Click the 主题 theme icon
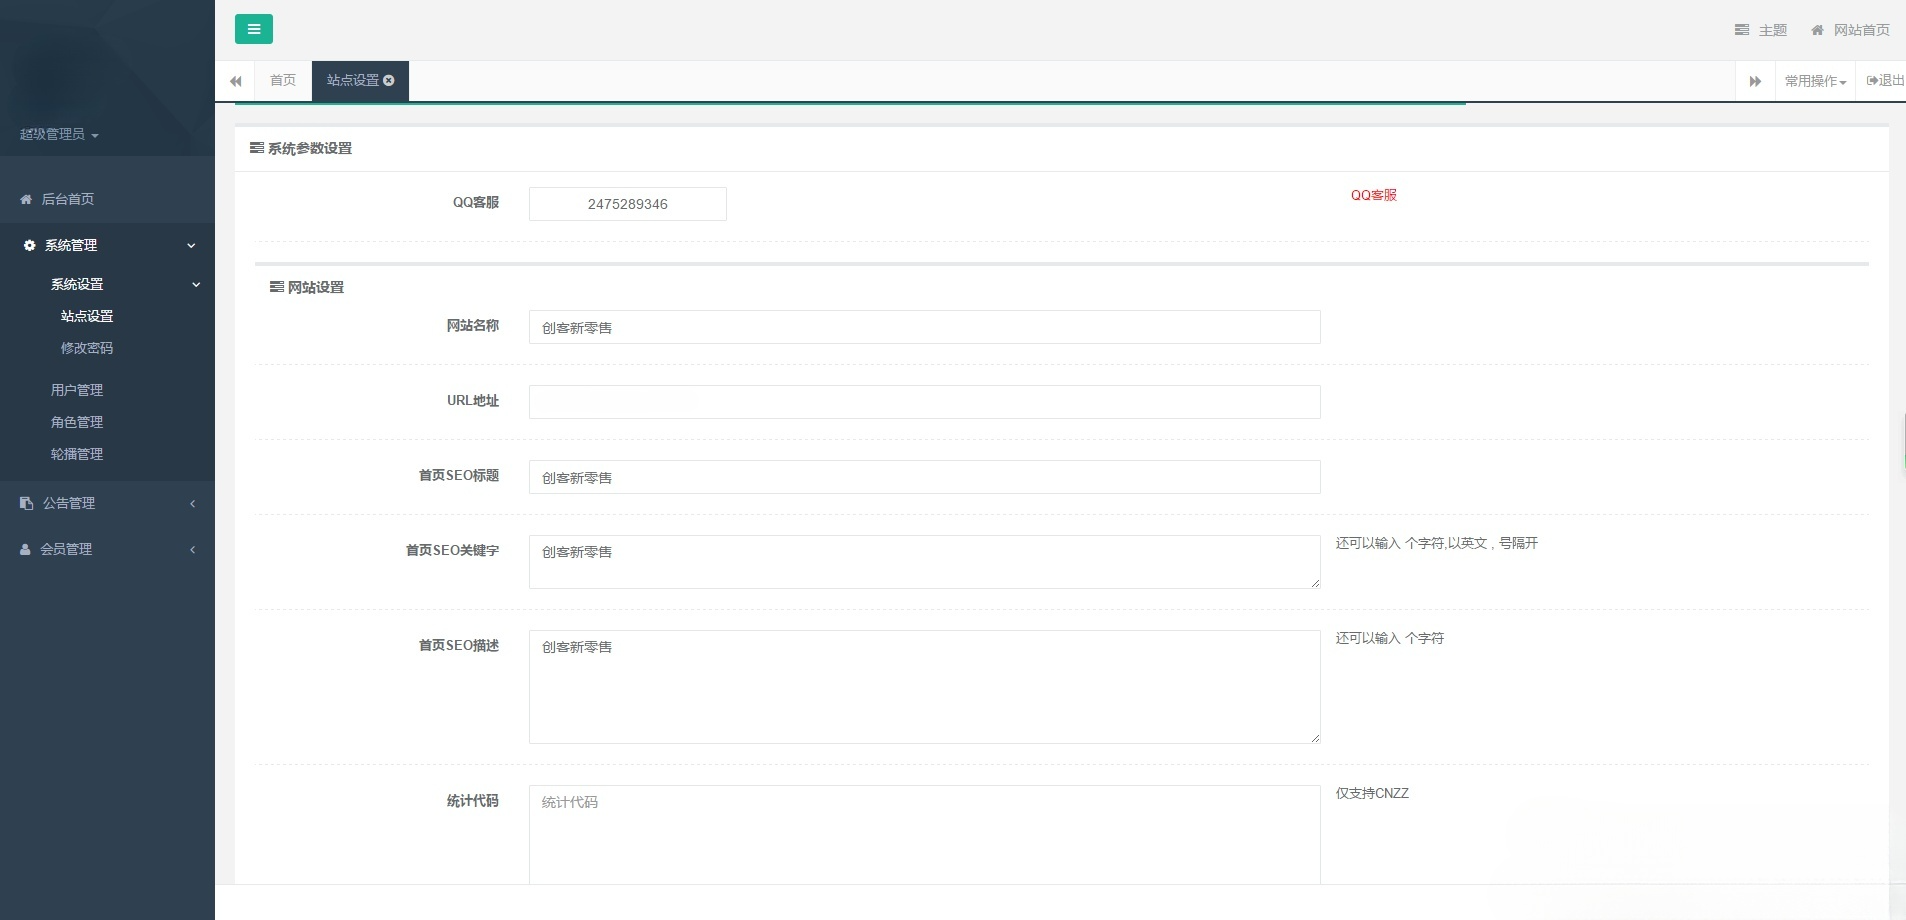The width and height of the screenshot is (1906, 920). 1743,30
